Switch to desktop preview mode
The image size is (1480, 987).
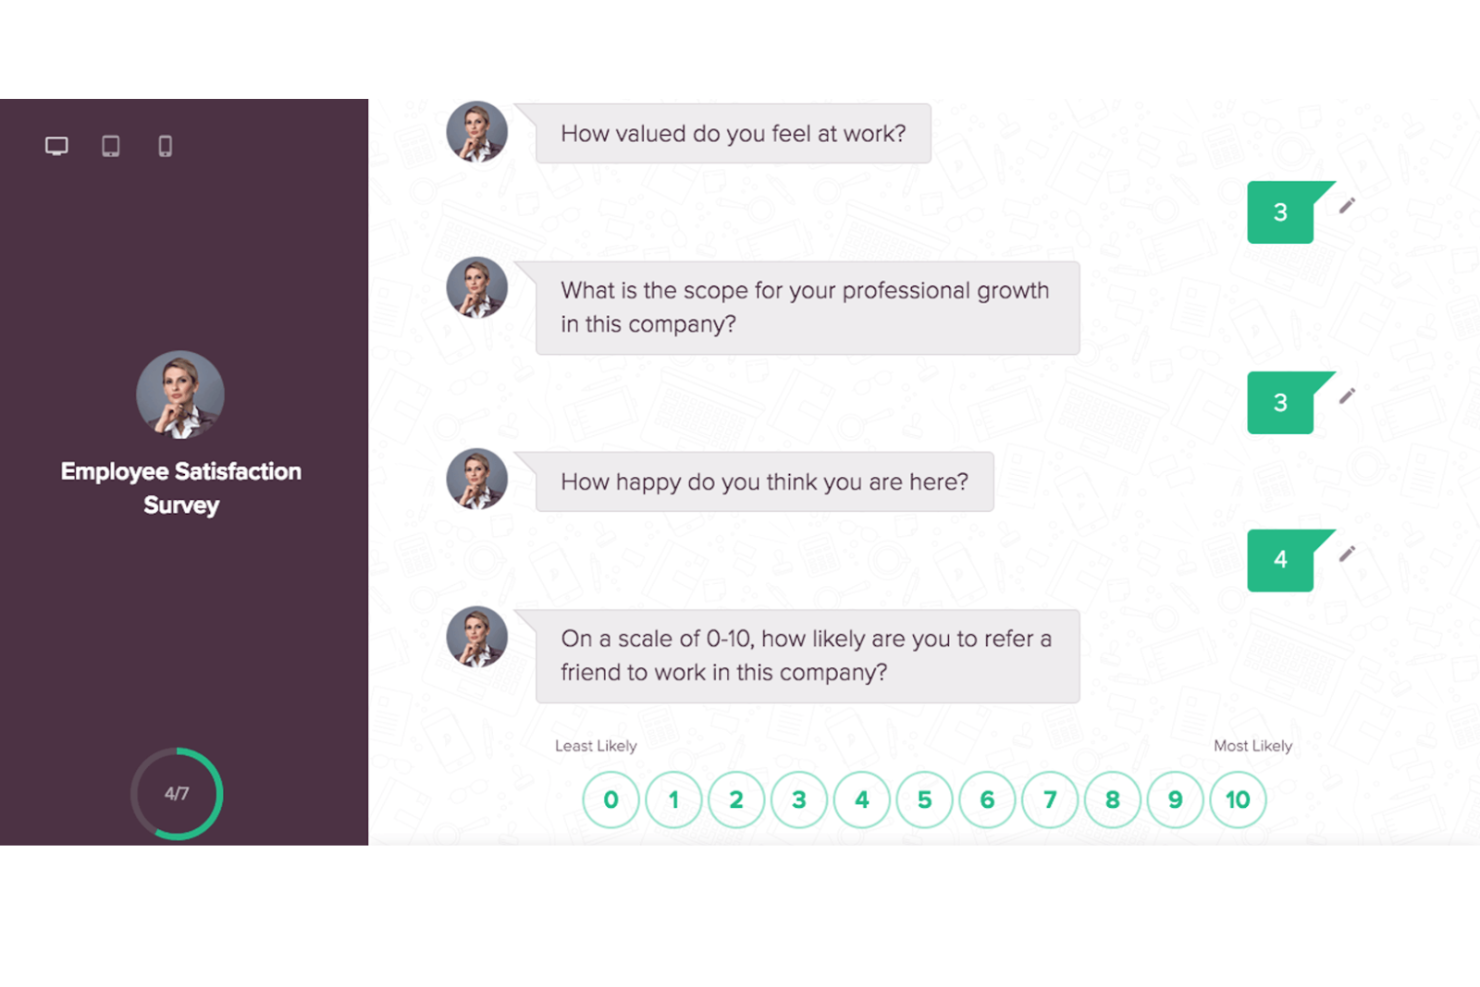point(56,145)
